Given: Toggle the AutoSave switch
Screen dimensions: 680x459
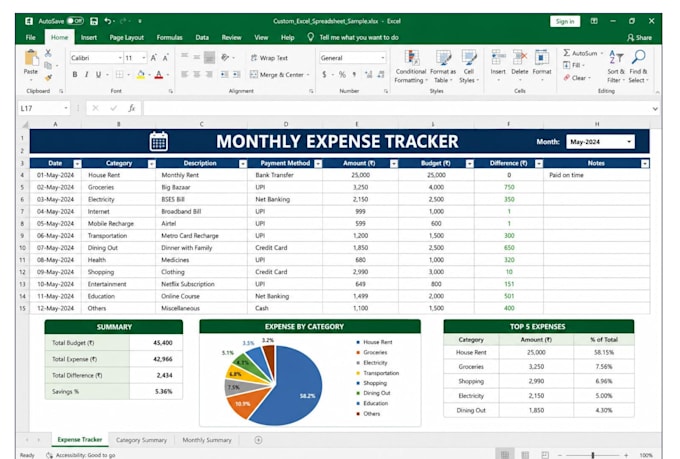Looking at the screenshot, I should coord(75,21).
